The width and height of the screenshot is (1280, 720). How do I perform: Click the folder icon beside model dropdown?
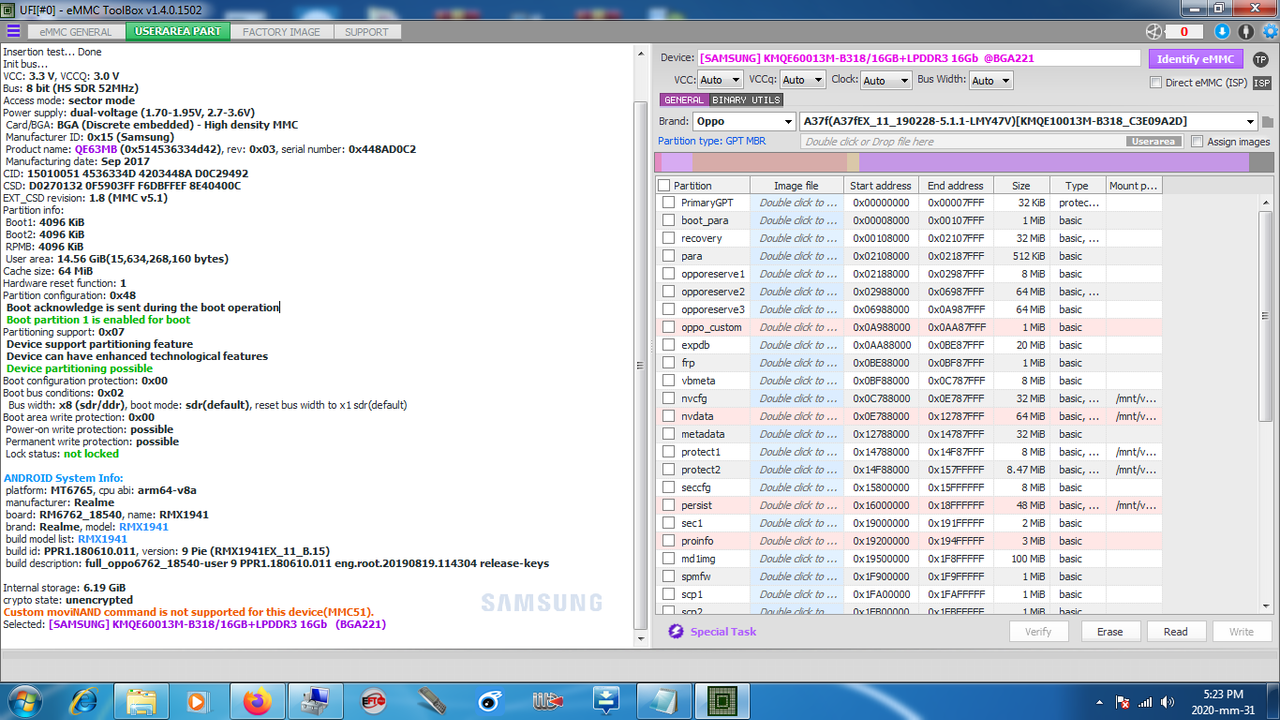pyautogui.click(x=1268, y=122)
